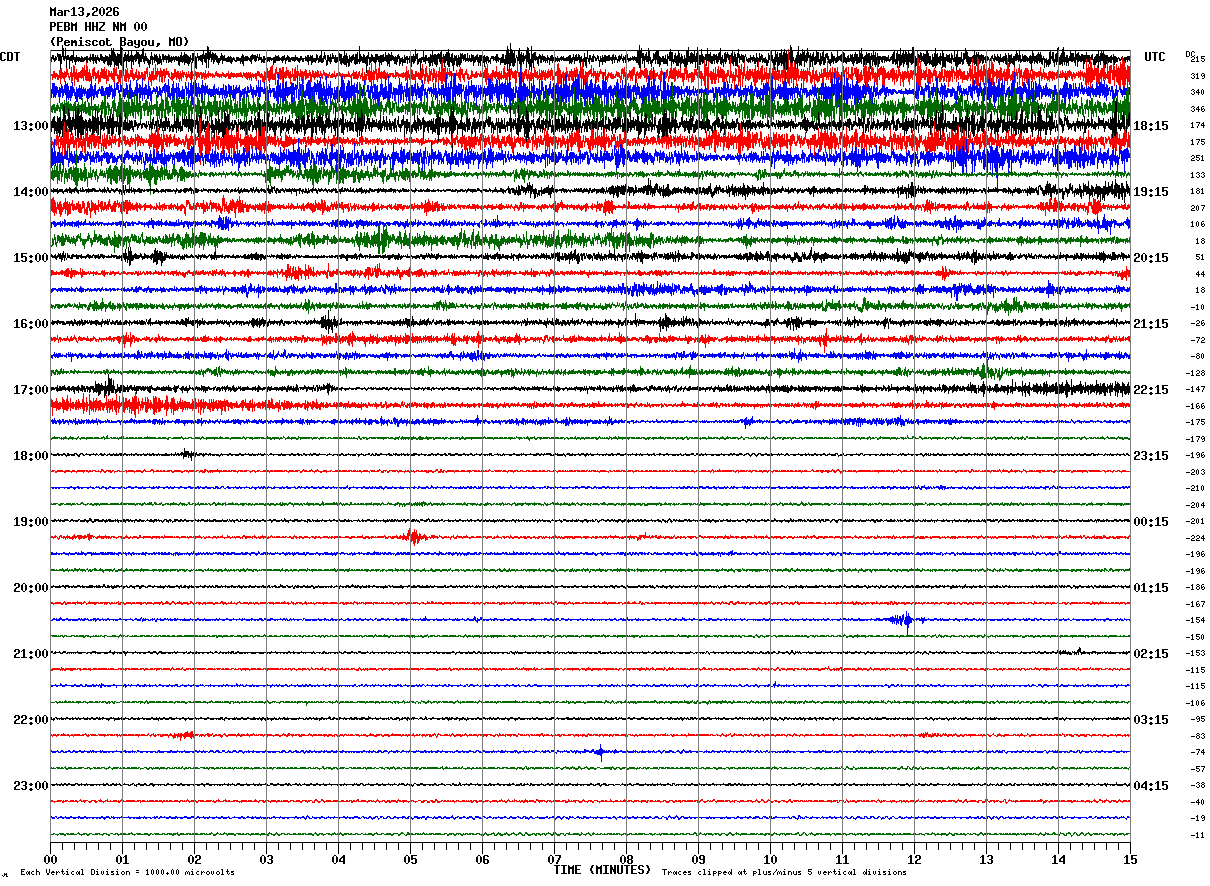Viewport: 1210px width, 886px height.
Task: Click minute tick label 15 on time axis
Action: 1130,859
